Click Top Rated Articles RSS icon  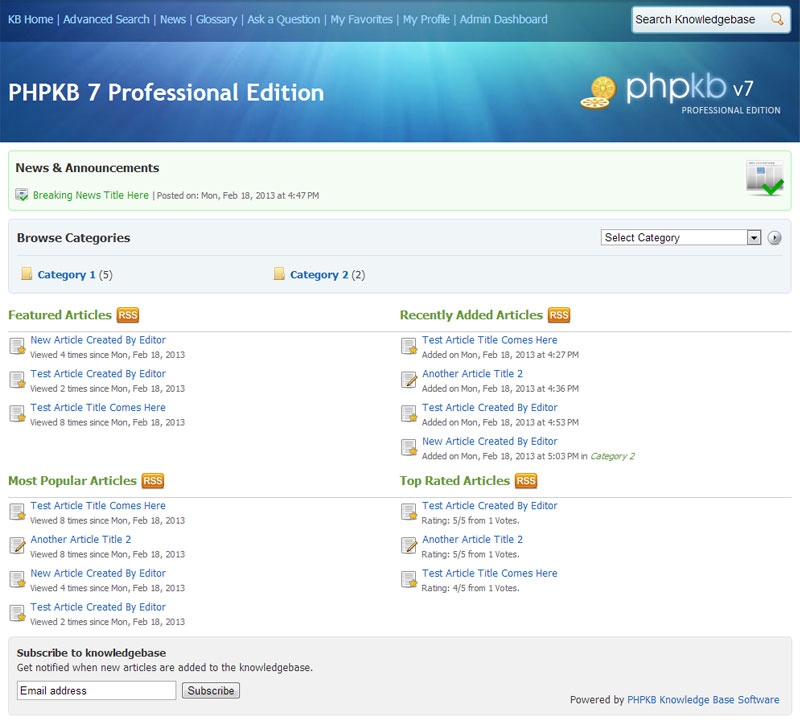[526, 480]
